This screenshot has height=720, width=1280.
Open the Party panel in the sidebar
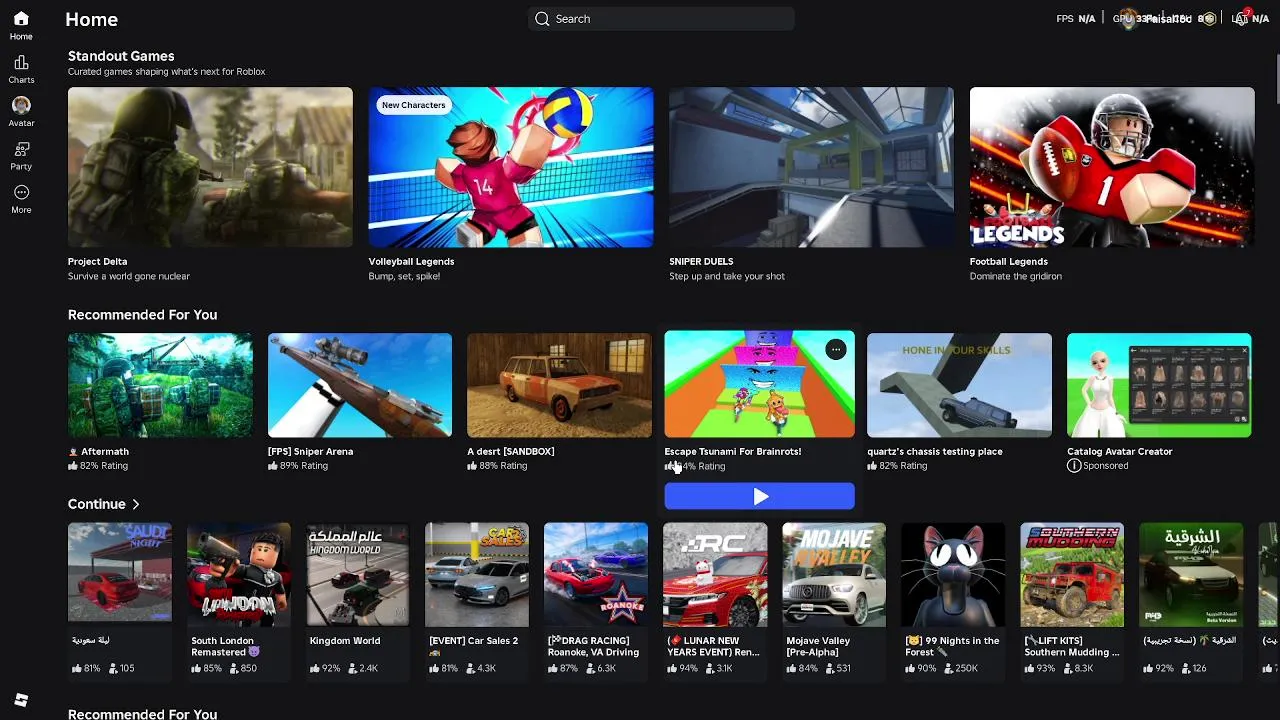(21, 156)
